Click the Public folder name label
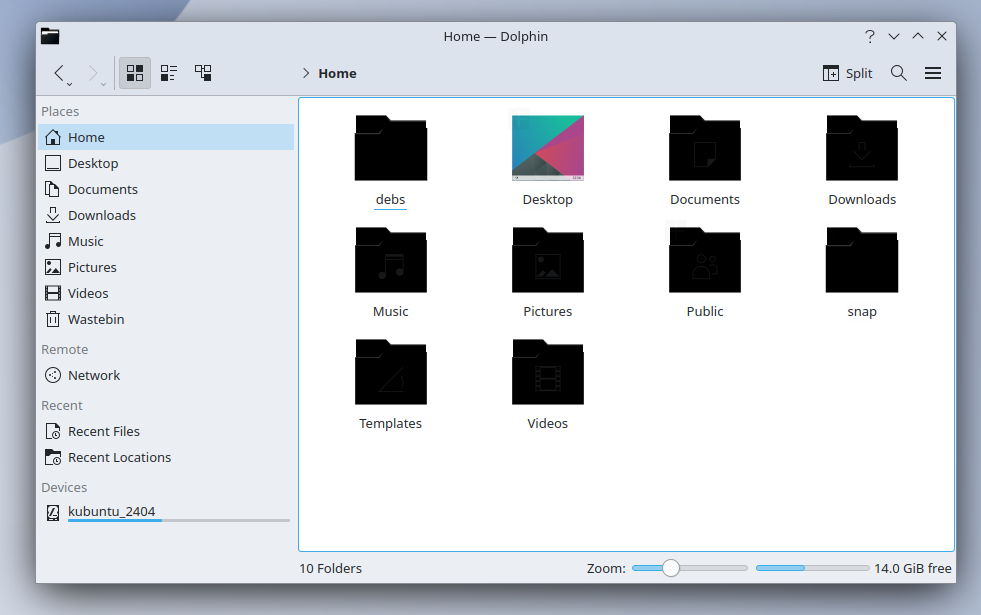This screenshot has height=615, width=981. (x=704, y=312)
